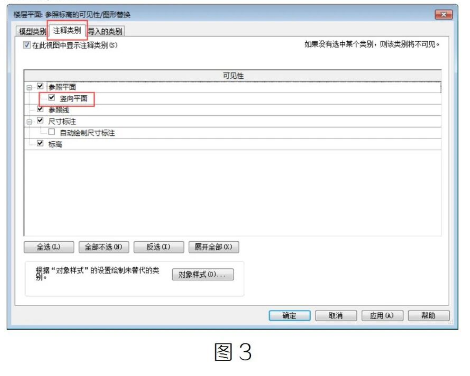Image resolution: width=470 pixels, height=376 pixels.
Task: Select the 自动绘制尺寸标注 row label
Action: click(x=87, y=133)
